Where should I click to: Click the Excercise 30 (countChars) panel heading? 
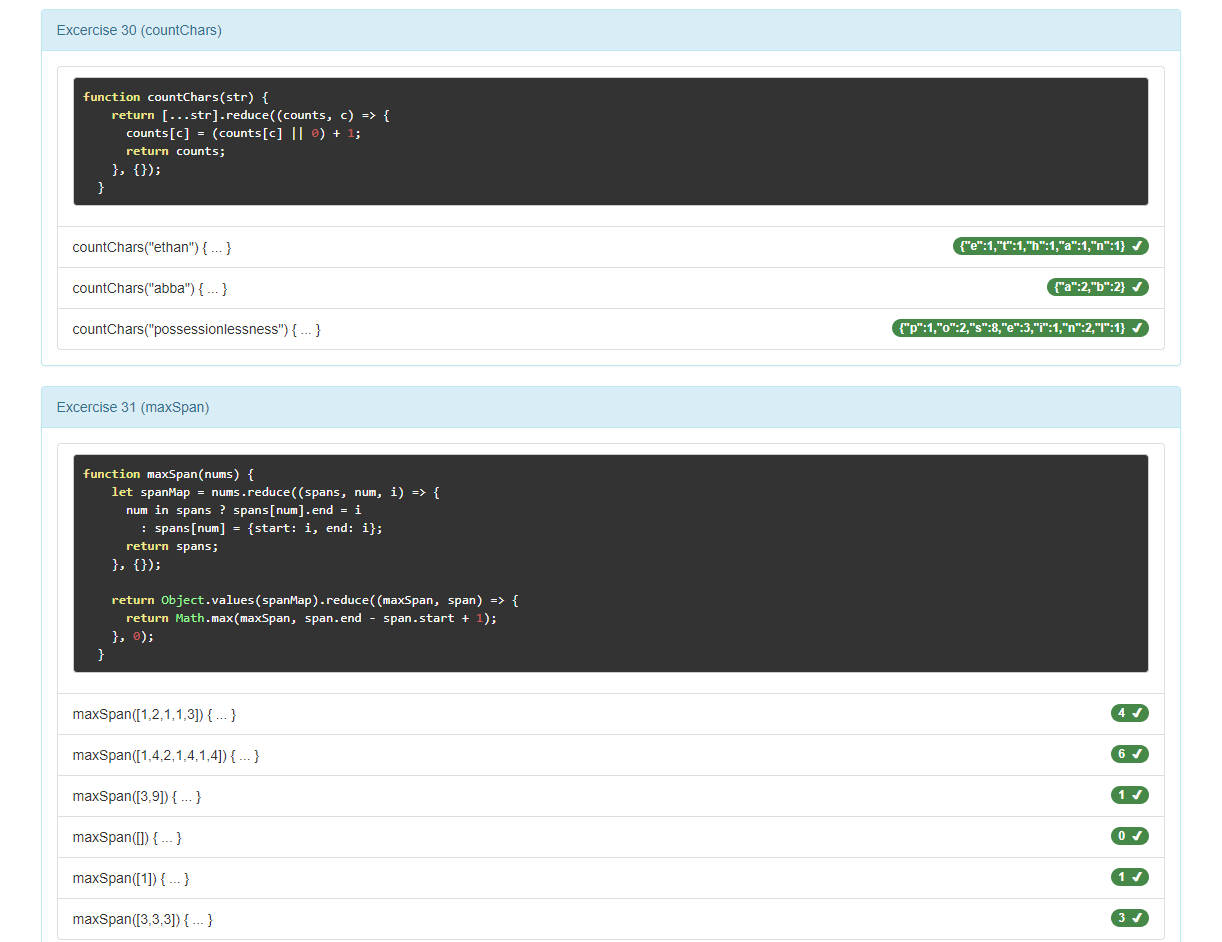pos(610,30)
